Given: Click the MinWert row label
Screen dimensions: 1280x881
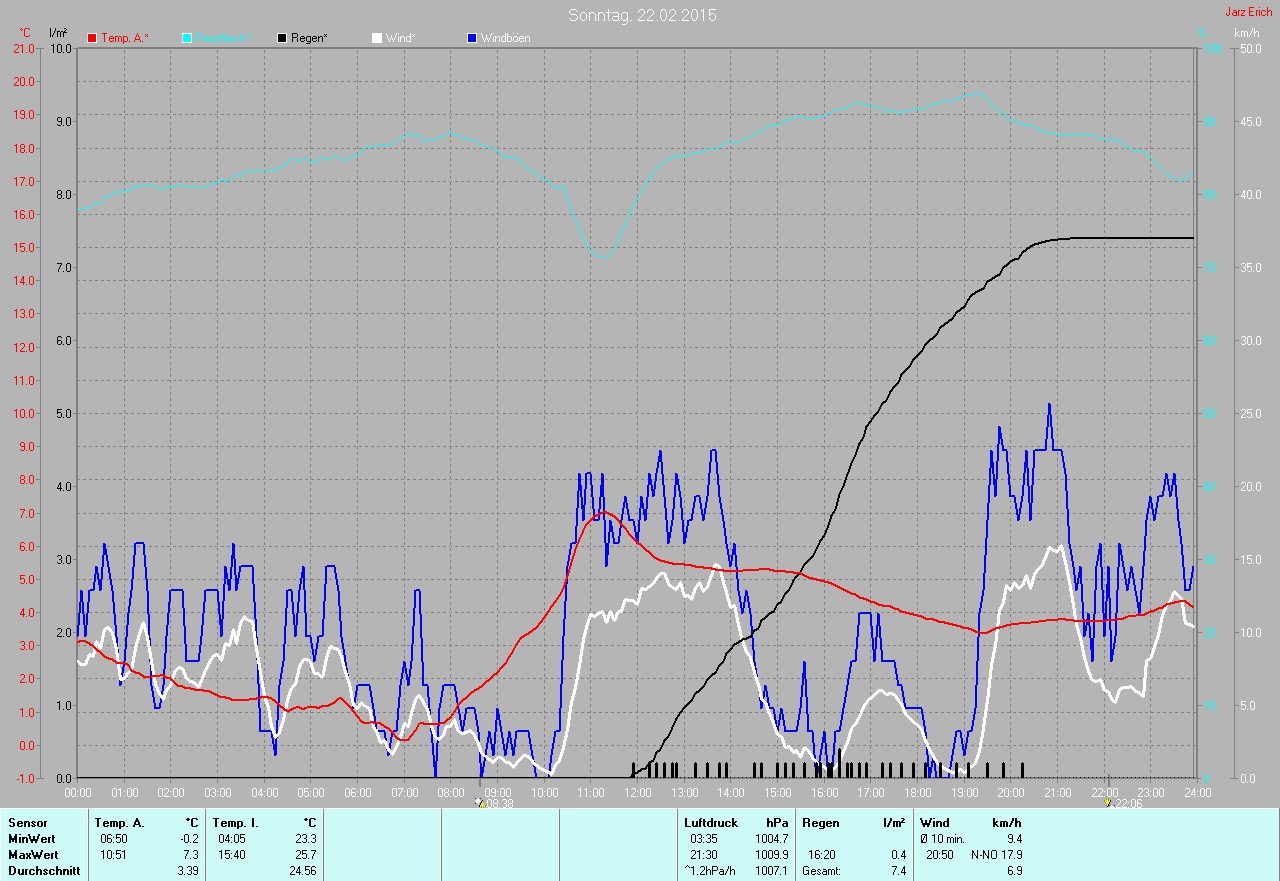Looking at the screenshot, I should (x=32, y=839).
